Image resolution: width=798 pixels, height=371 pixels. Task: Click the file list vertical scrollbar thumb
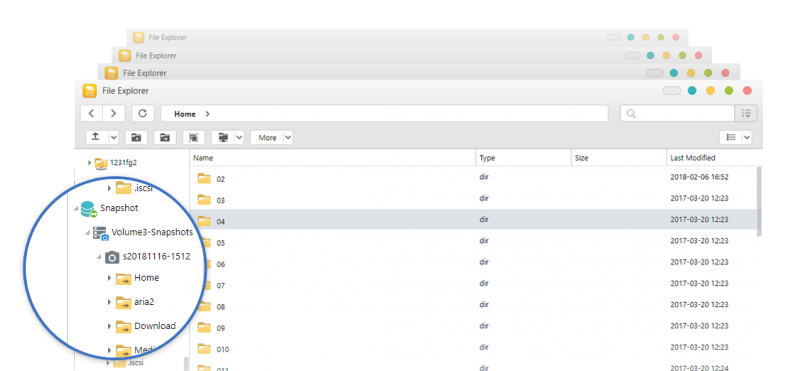pyautogui.click(x=759, y=201)
